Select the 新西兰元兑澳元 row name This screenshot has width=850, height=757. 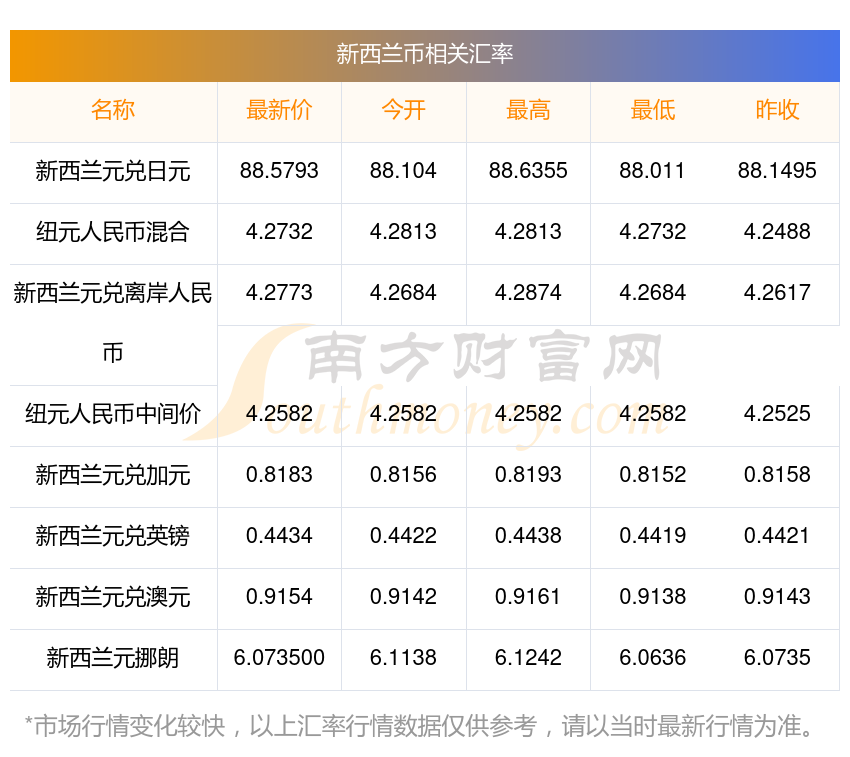[x=113, y=597]
